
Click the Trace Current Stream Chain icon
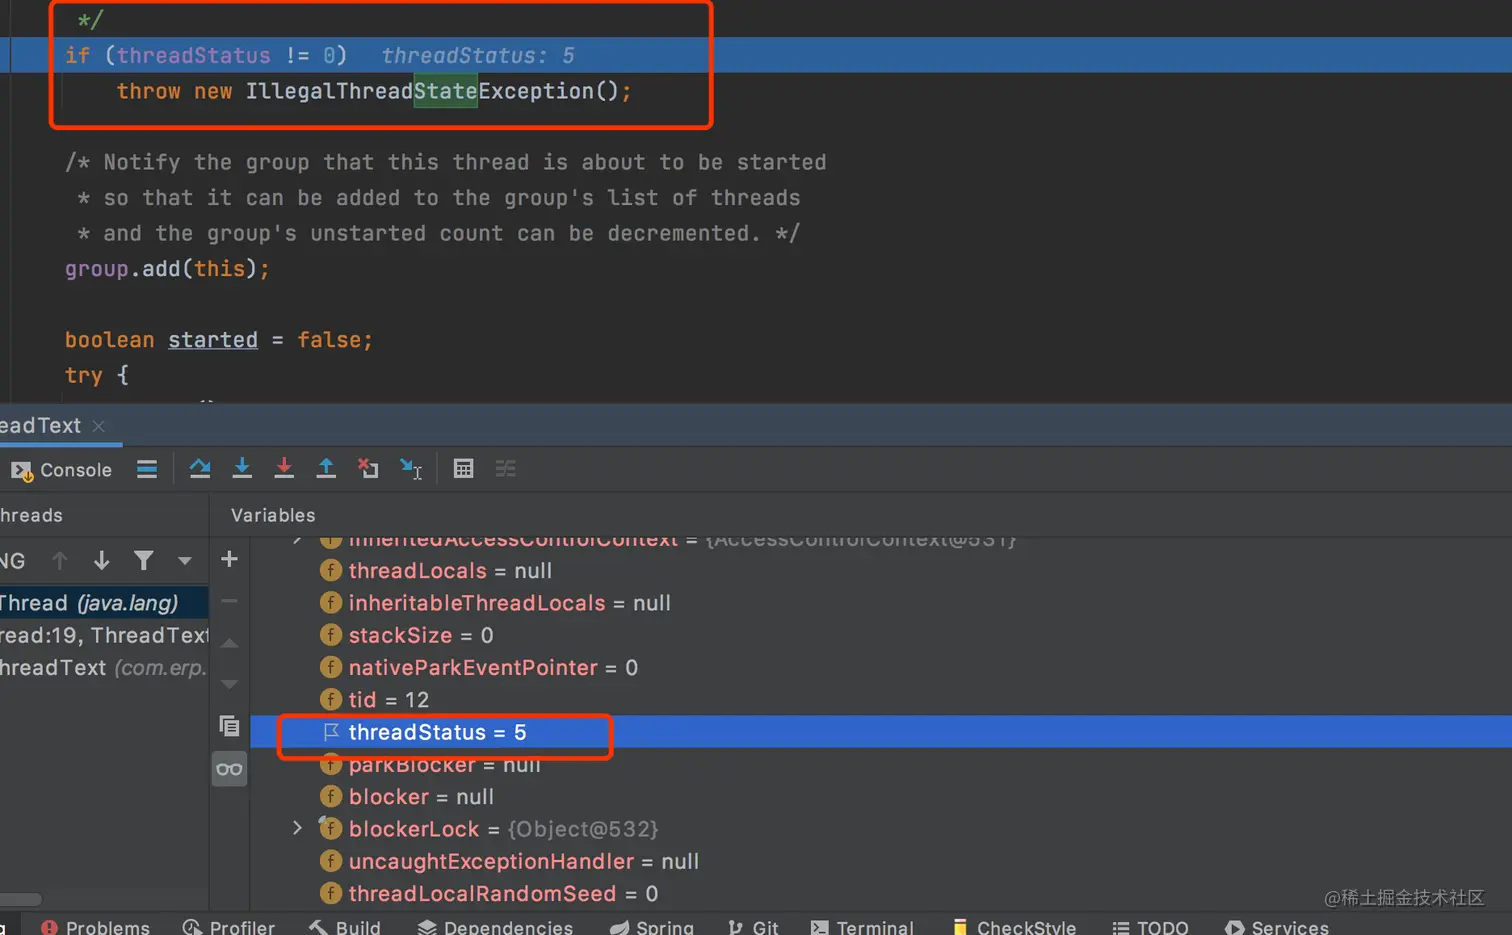506,468
